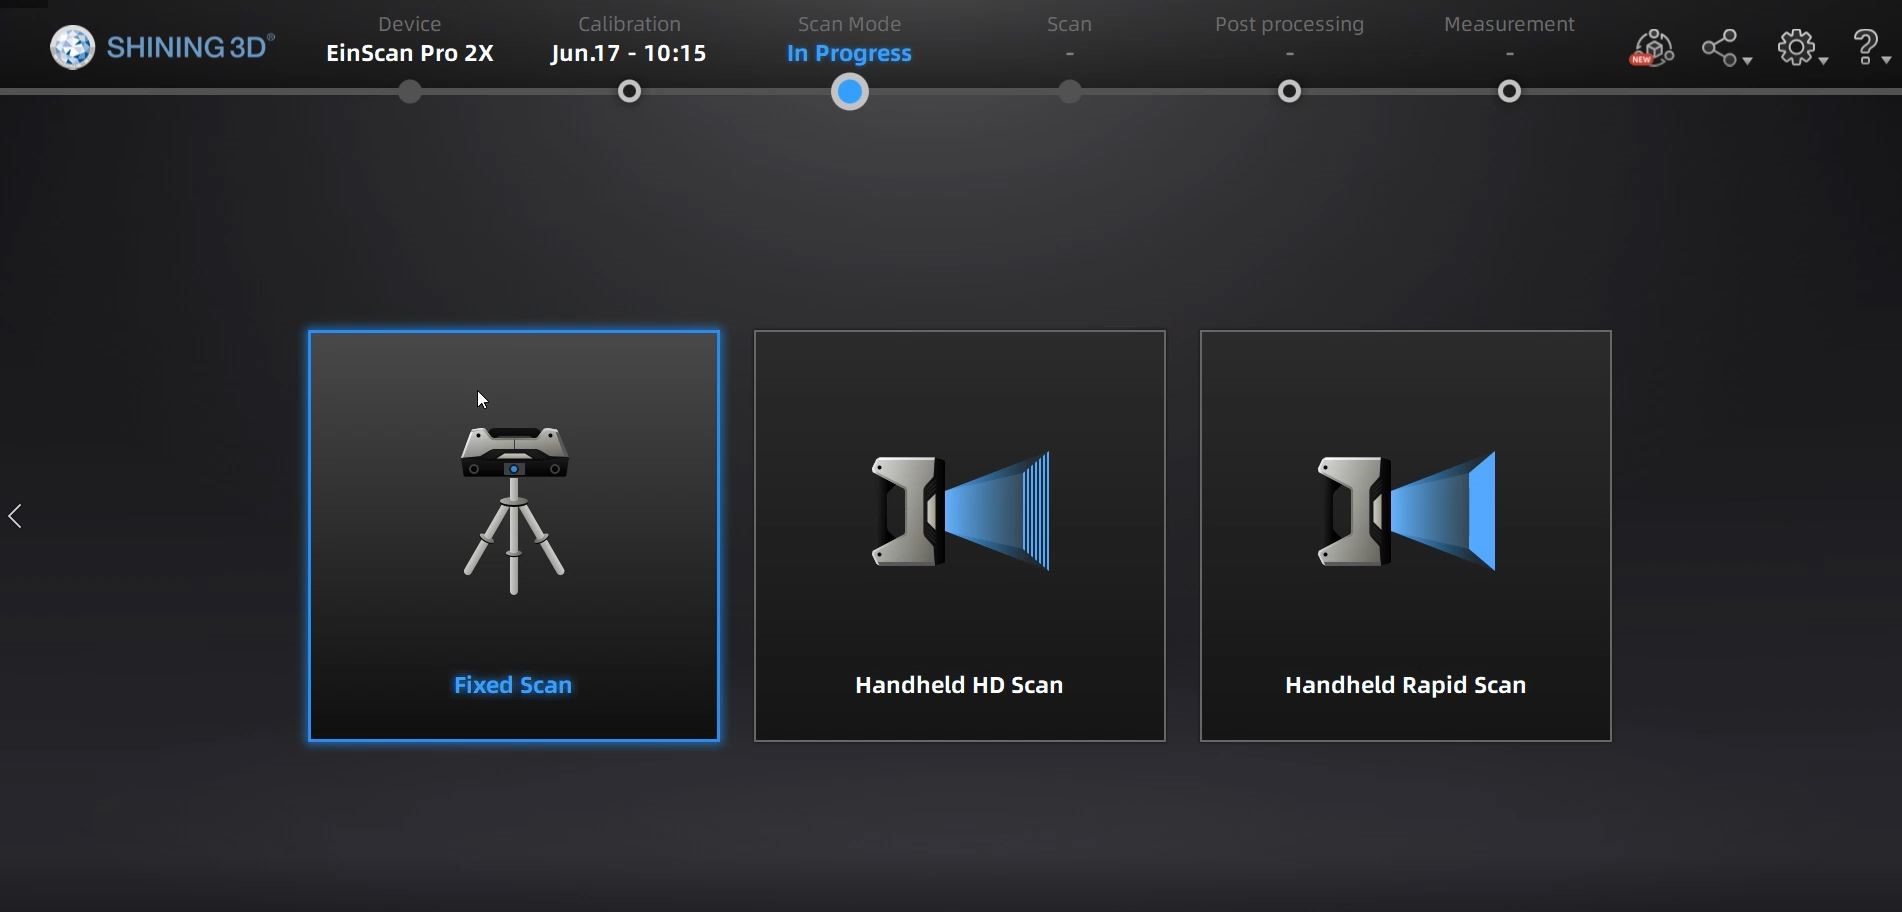
Task: Open the settings gear icon
Action: click(x=1795, y=46)
